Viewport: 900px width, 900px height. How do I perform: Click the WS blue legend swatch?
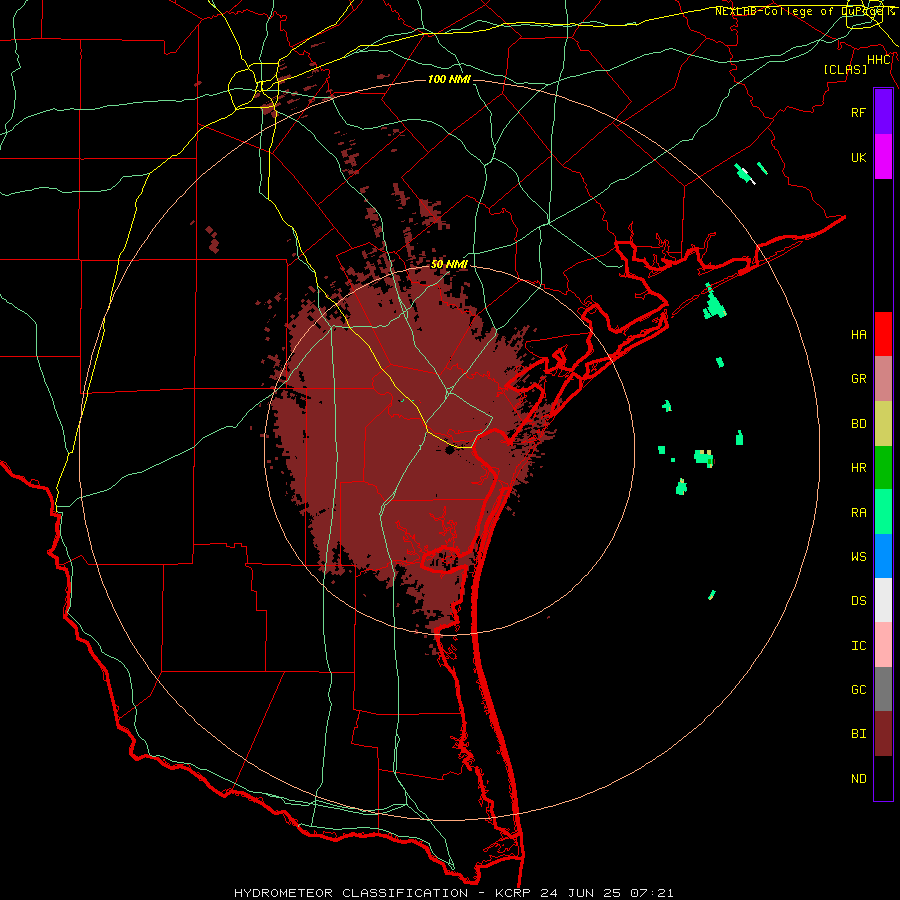pos(883,556)
